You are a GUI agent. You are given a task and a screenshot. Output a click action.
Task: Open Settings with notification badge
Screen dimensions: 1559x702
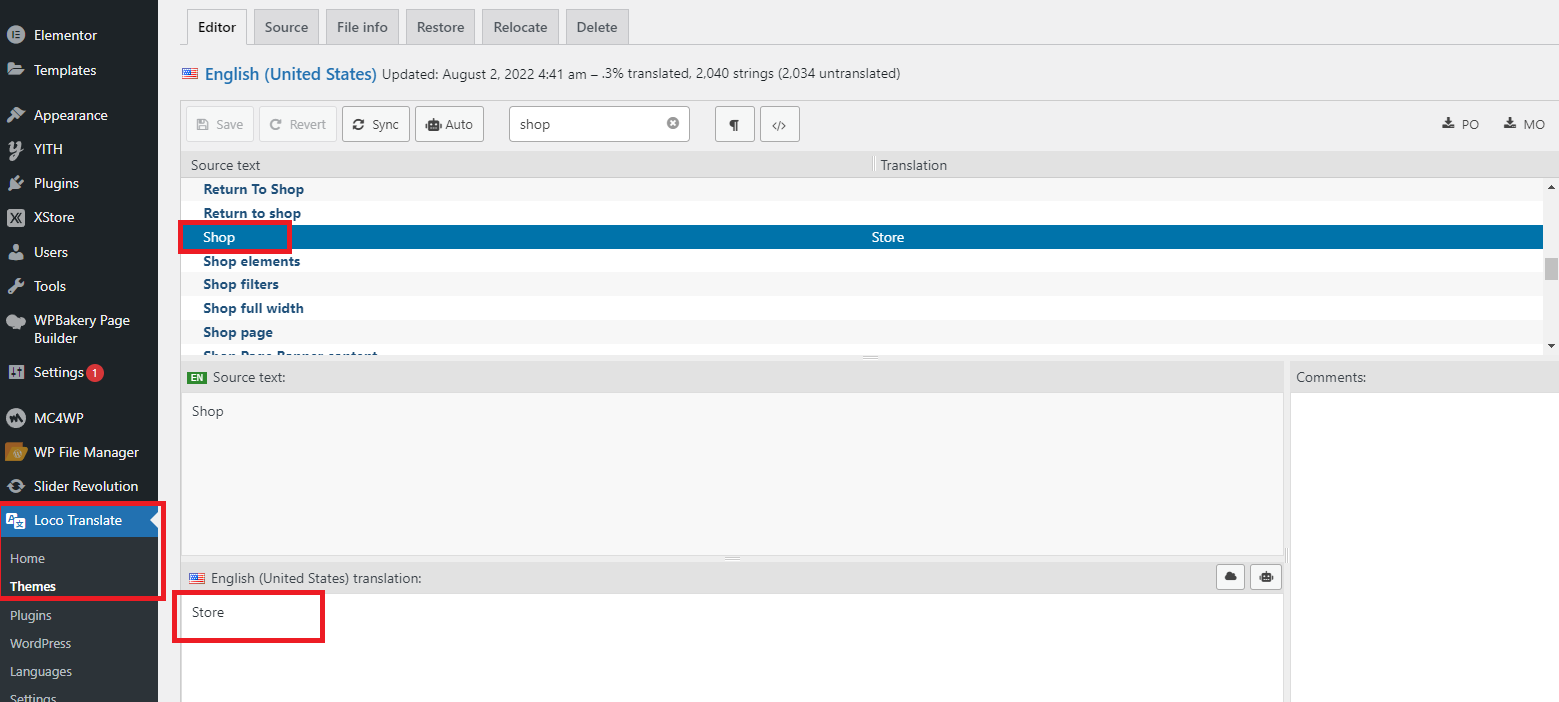click(x=59, y=372)
